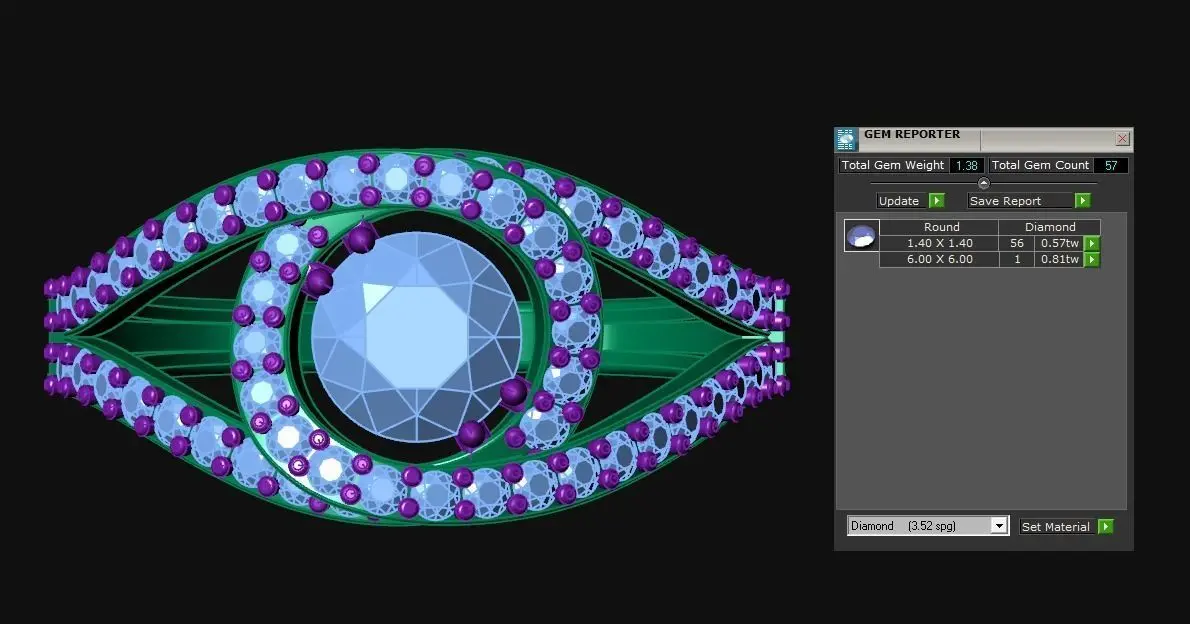This screenshot has height=624, width=1190.
Task: Click the Total Gem Count value 57
Action: 1111,165
